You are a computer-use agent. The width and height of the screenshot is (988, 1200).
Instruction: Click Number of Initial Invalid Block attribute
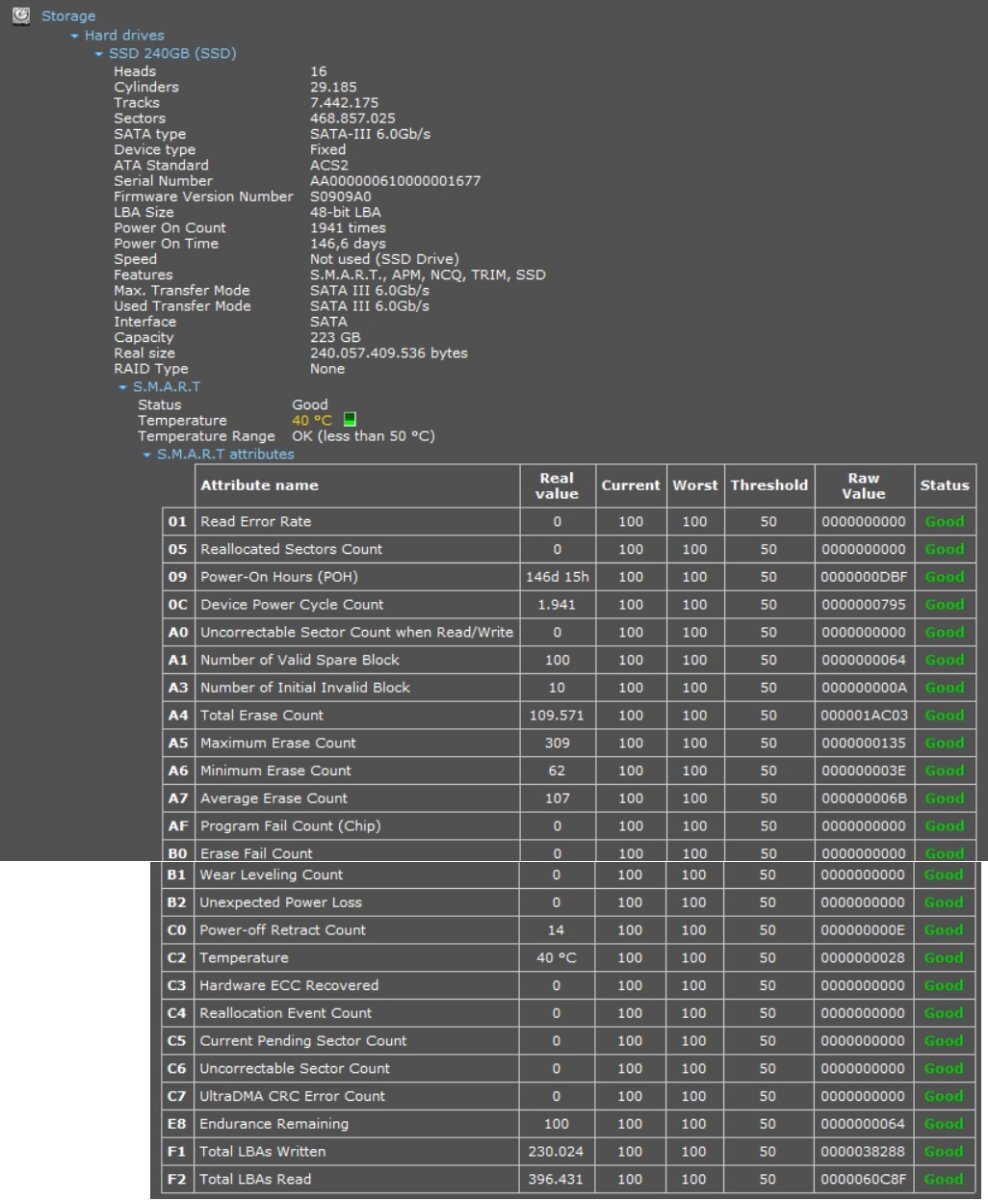[x=305, y=687]
